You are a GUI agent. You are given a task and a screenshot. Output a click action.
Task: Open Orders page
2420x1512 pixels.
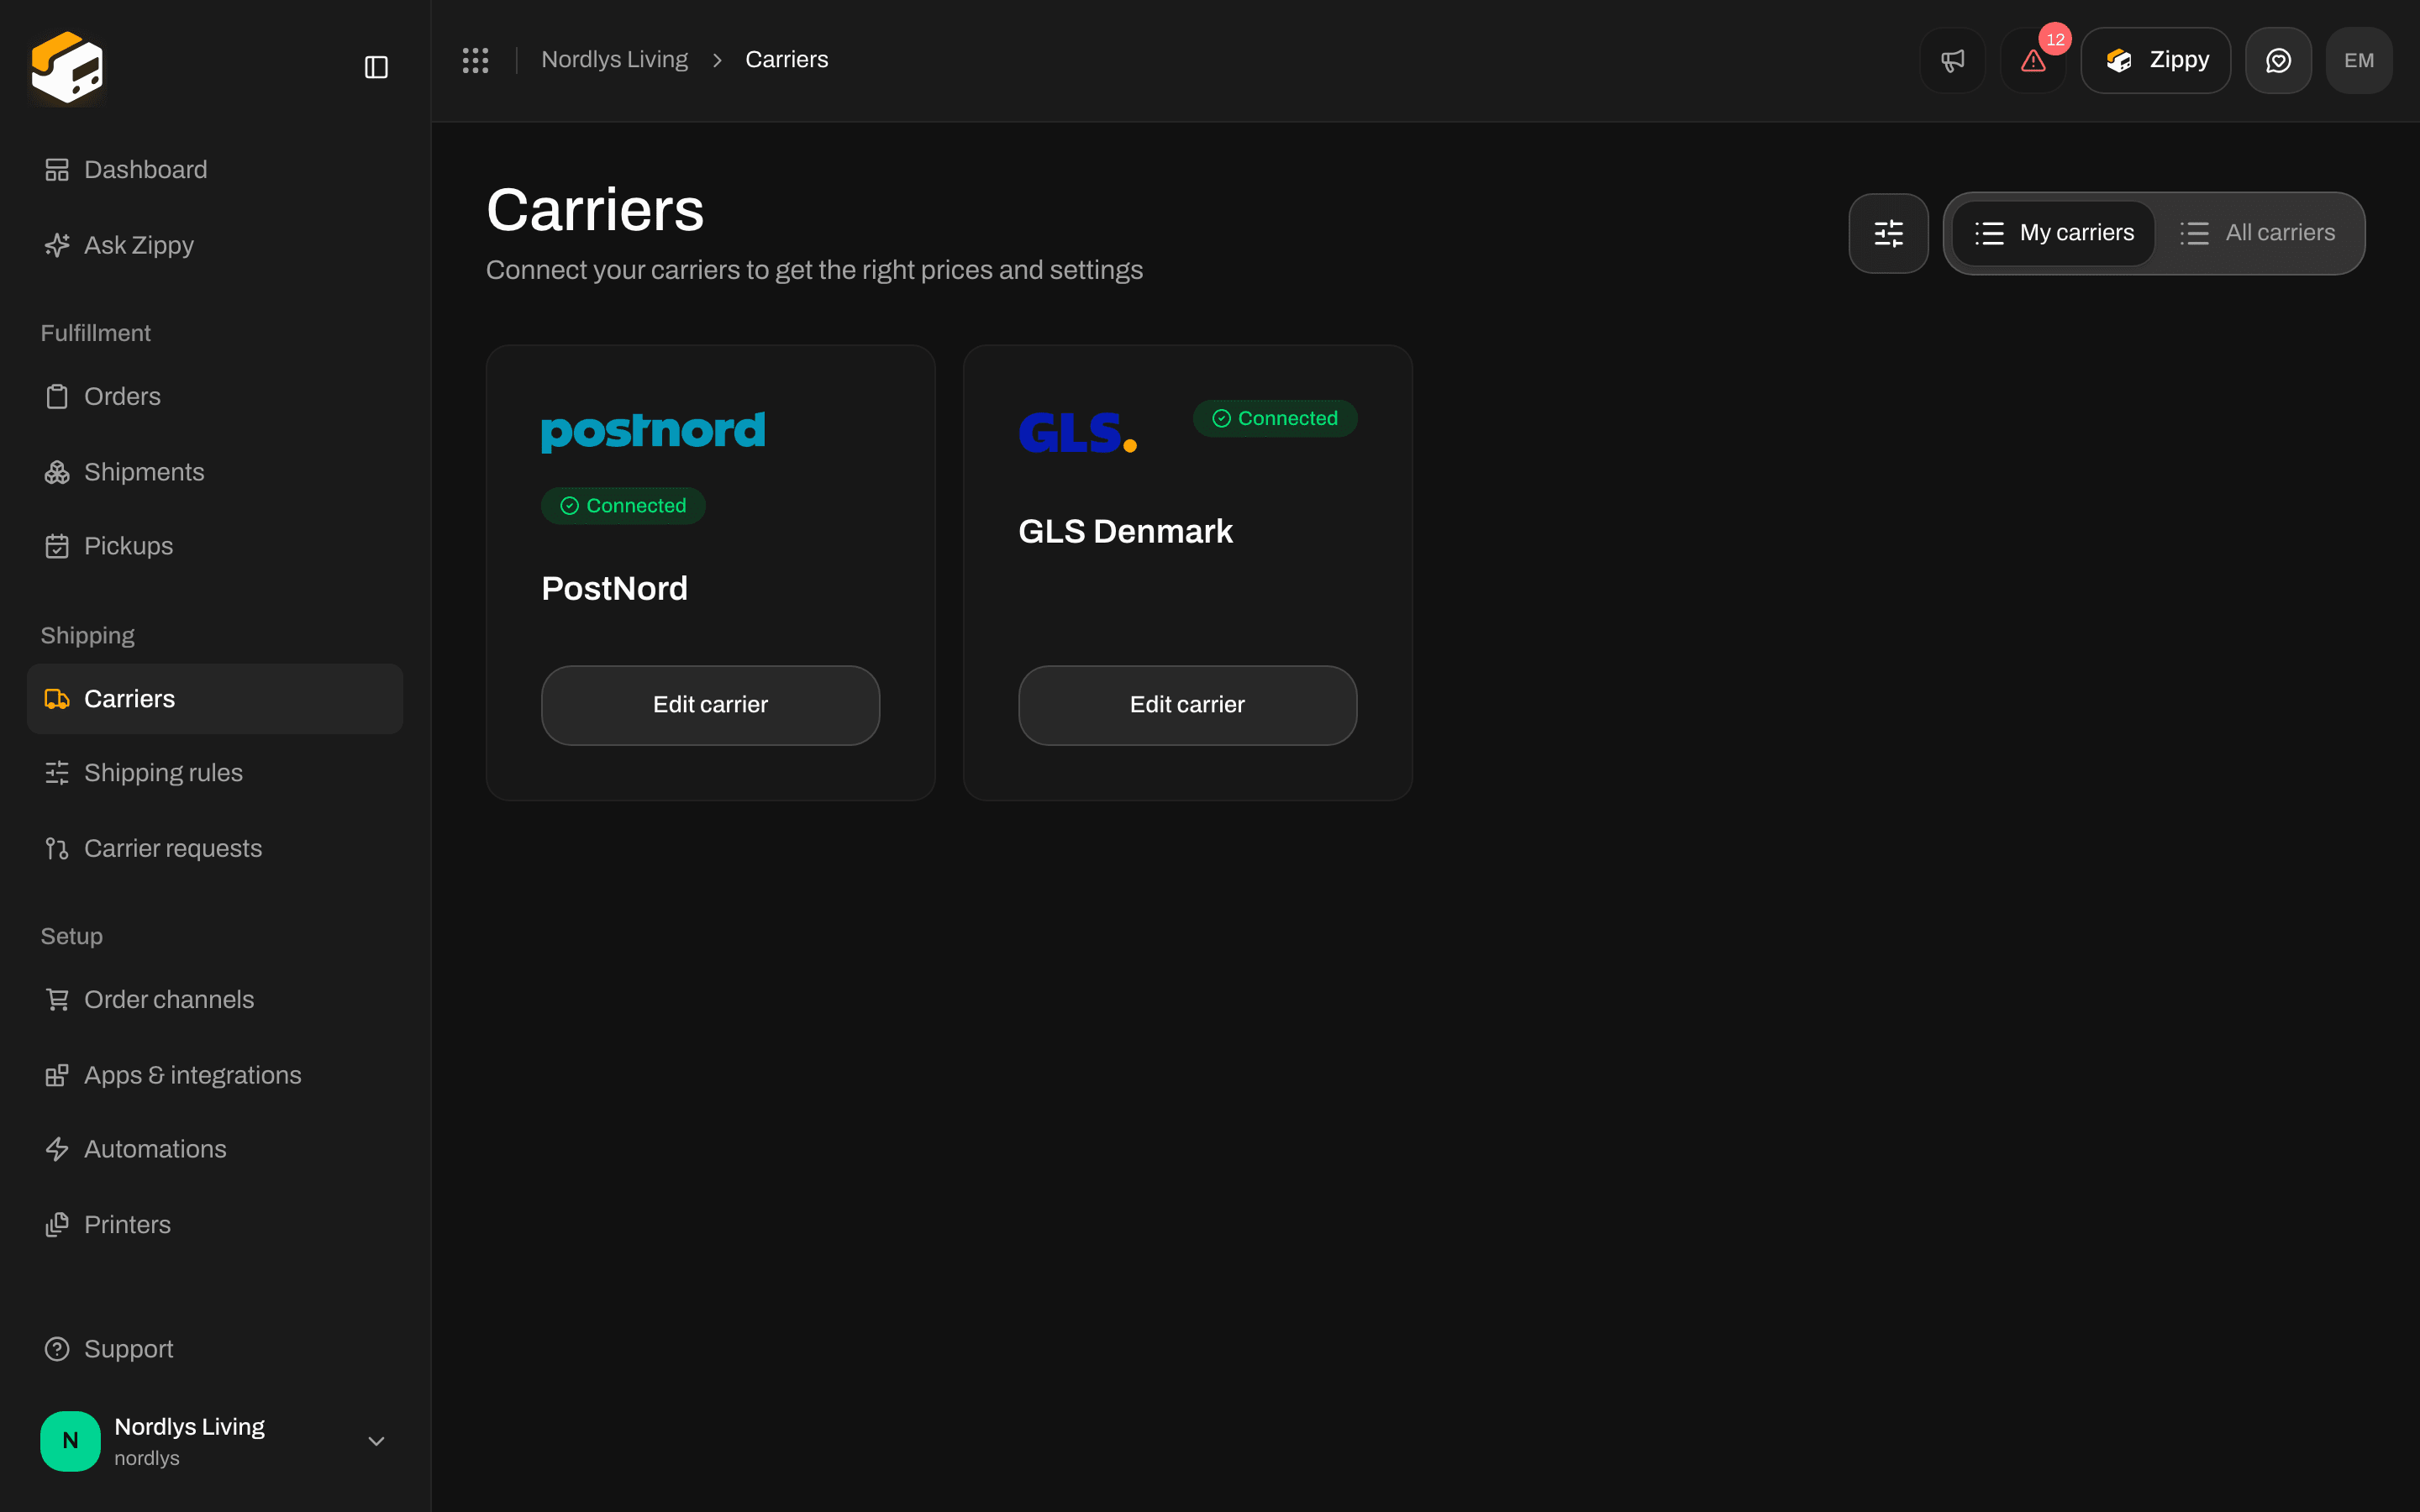point(215,397)
